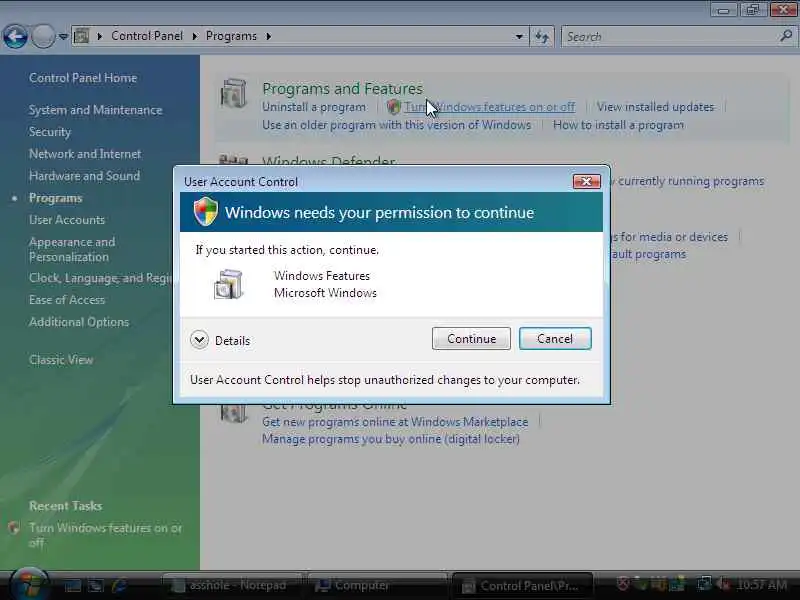Open the address bar history dropdown
This screenshot has height=600, width=800.
point(519,37)
